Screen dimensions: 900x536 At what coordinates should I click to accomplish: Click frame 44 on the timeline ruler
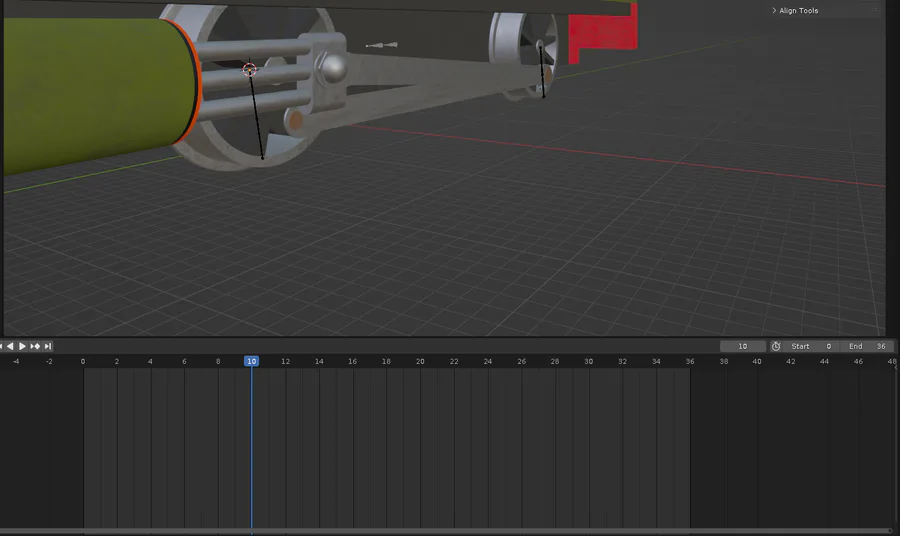click(825, 361)
